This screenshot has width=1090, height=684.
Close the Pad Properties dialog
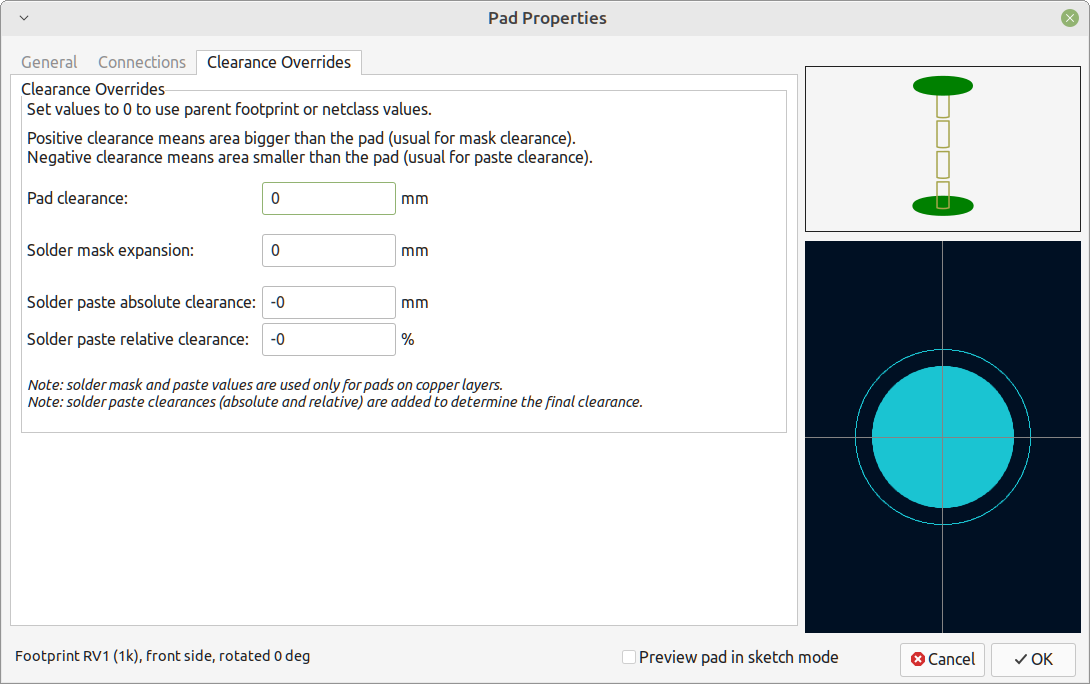[x=1070, y=18]
